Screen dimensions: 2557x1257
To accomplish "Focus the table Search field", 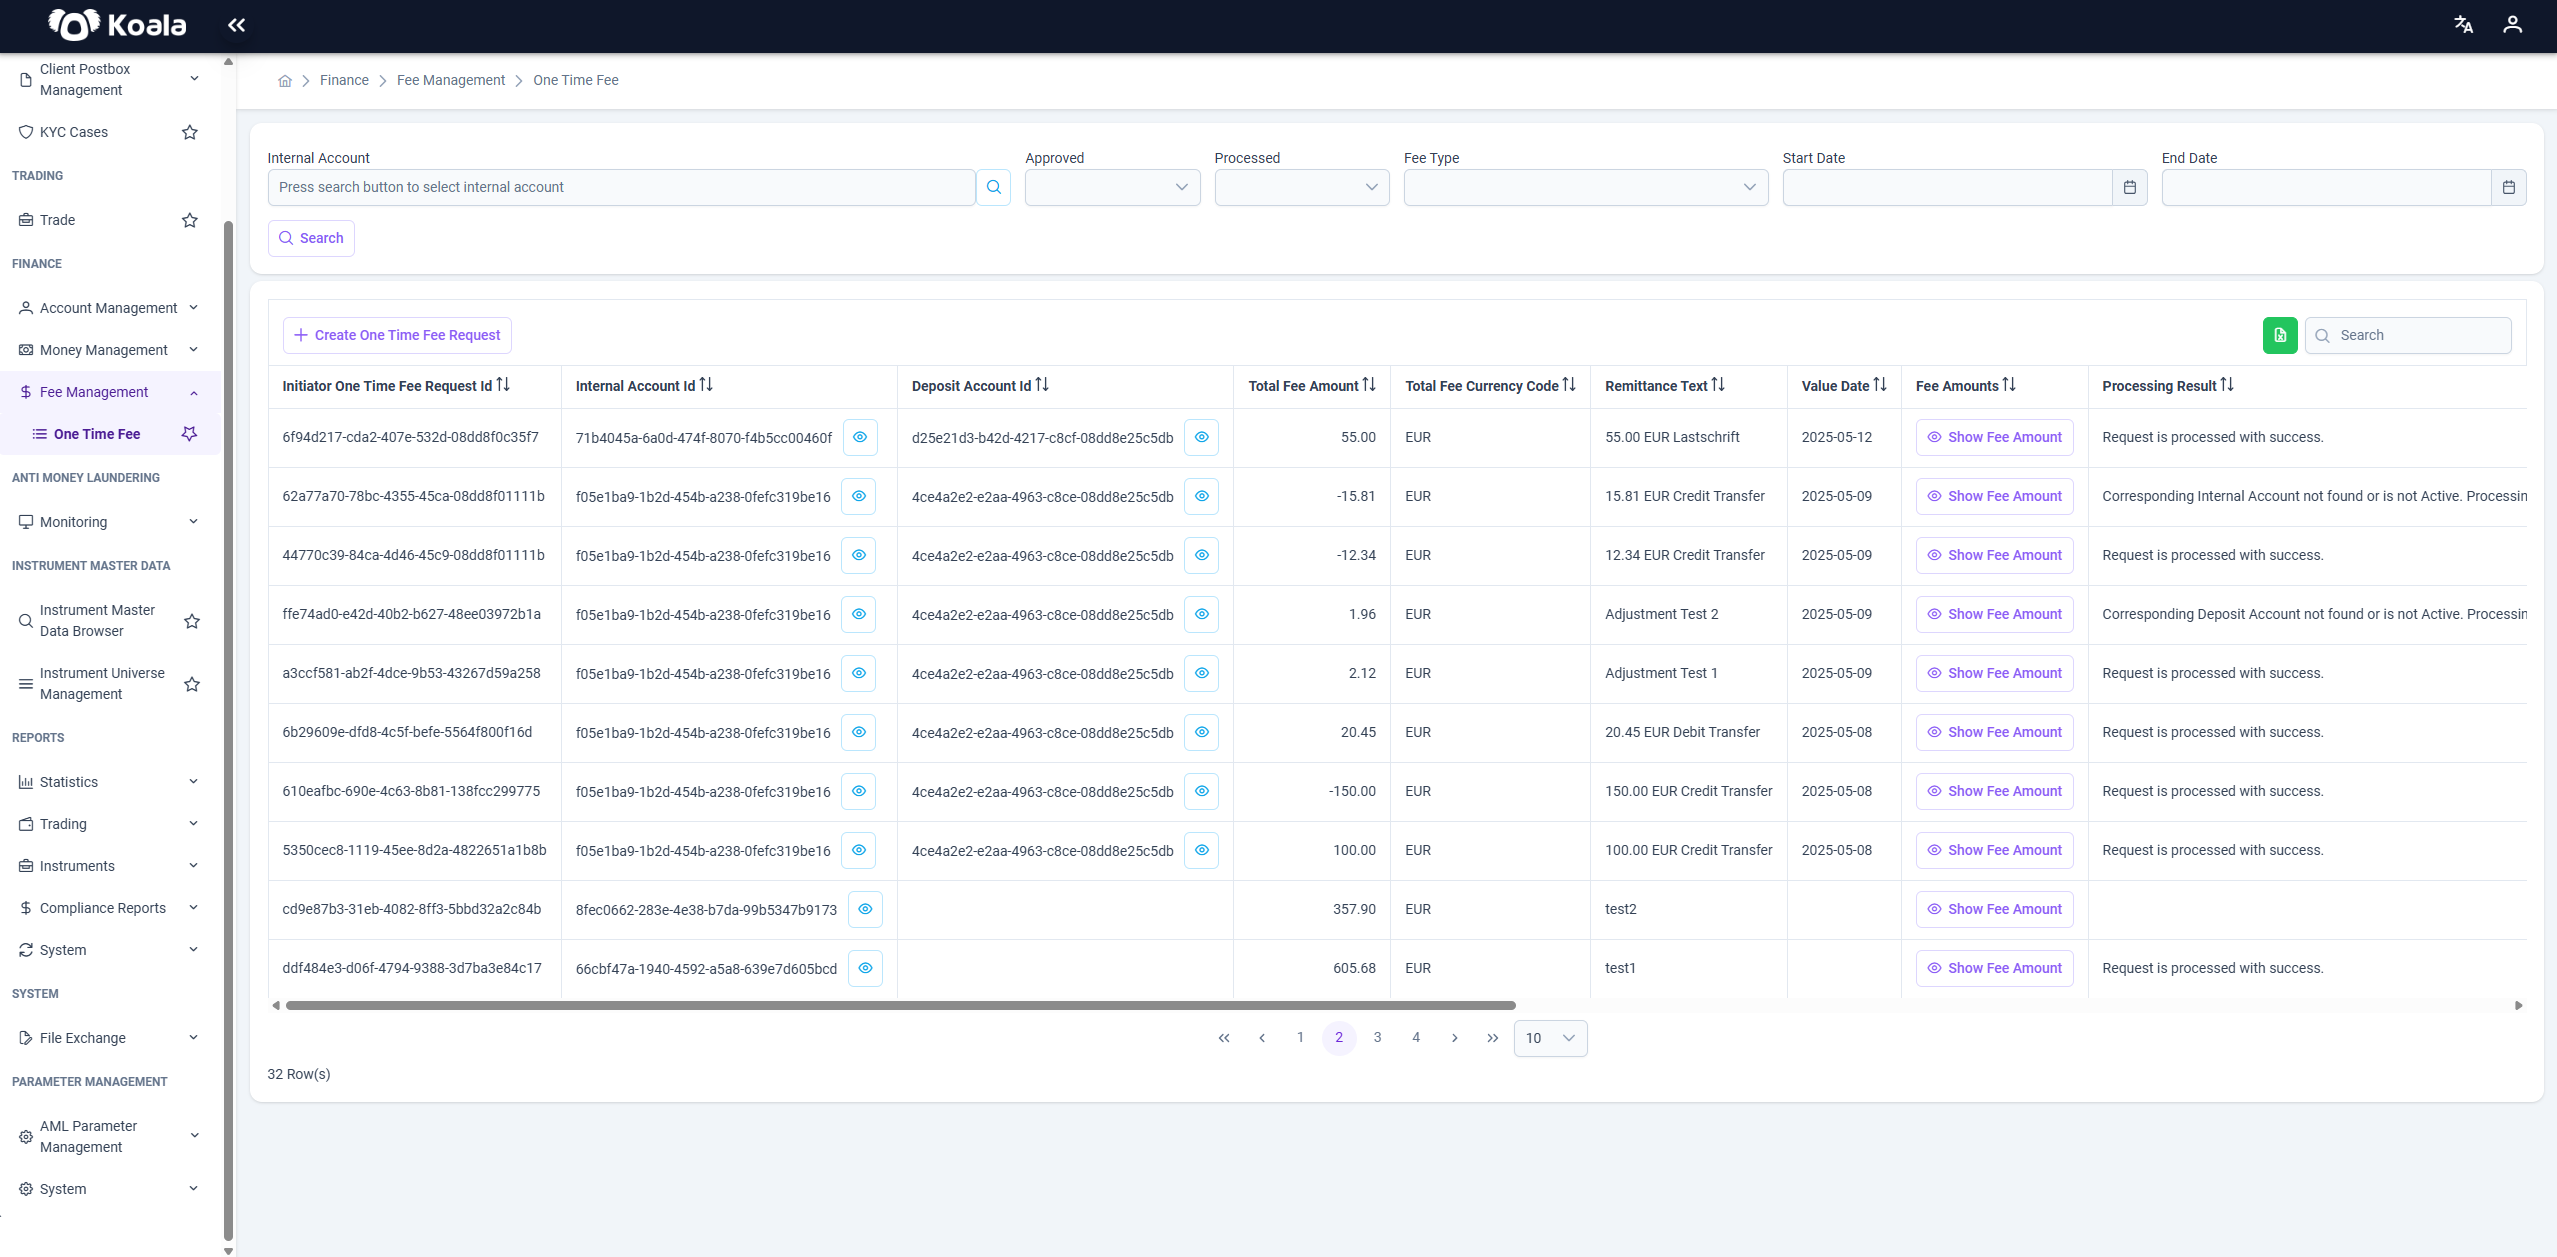I will click(2408, 335).
